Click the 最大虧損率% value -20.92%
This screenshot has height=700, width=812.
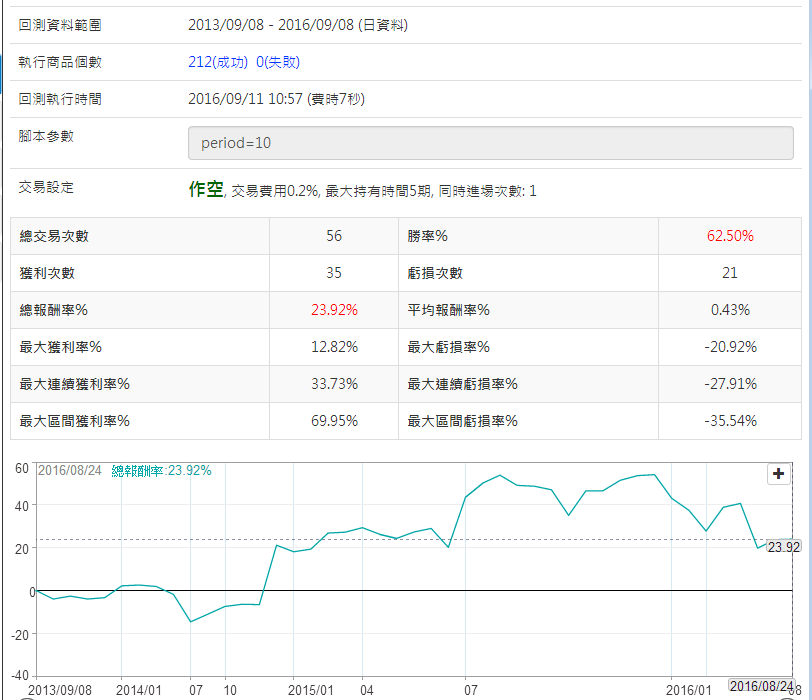pos(729,347)
